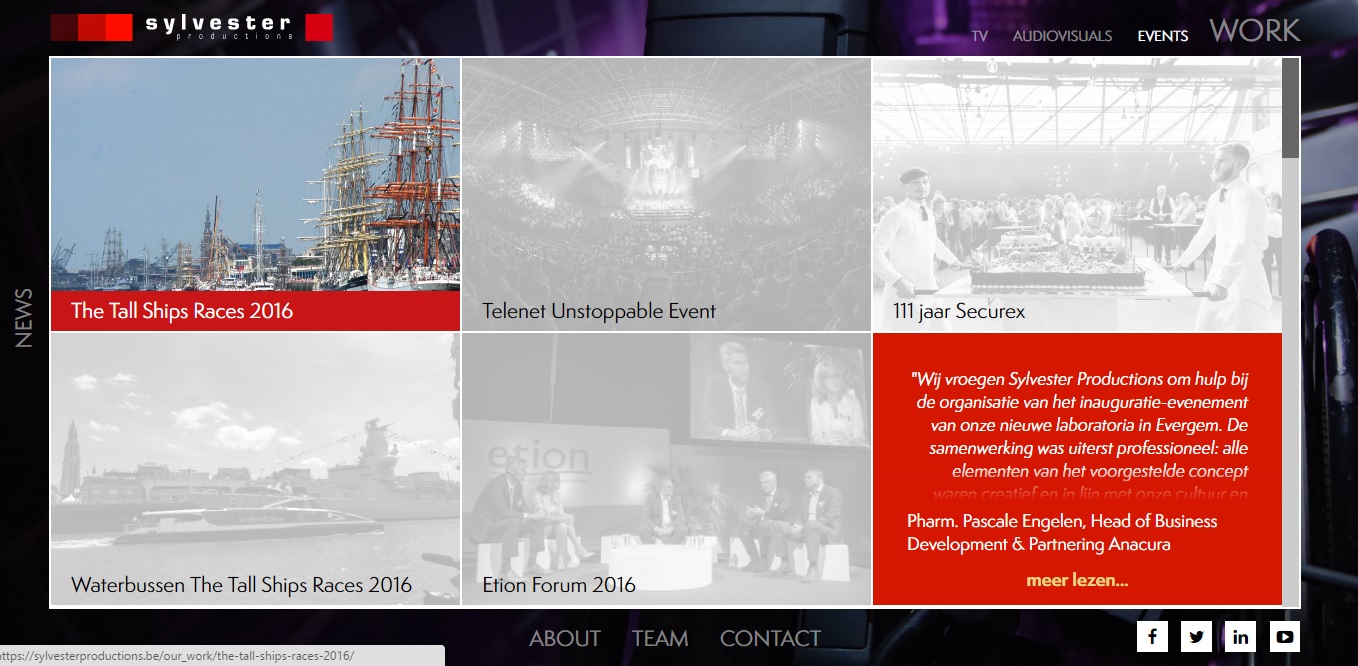1358x666 pixels.
Task: Go to the CONTACT page
Action: click(x=770, y=638)
